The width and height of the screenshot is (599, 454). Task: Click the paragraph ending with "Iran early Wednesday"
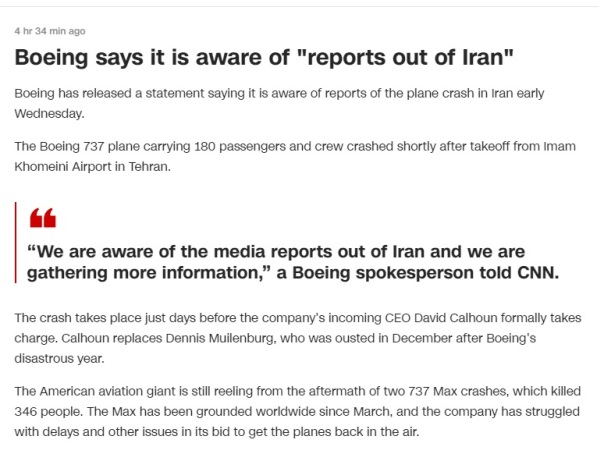click(279, 103)
